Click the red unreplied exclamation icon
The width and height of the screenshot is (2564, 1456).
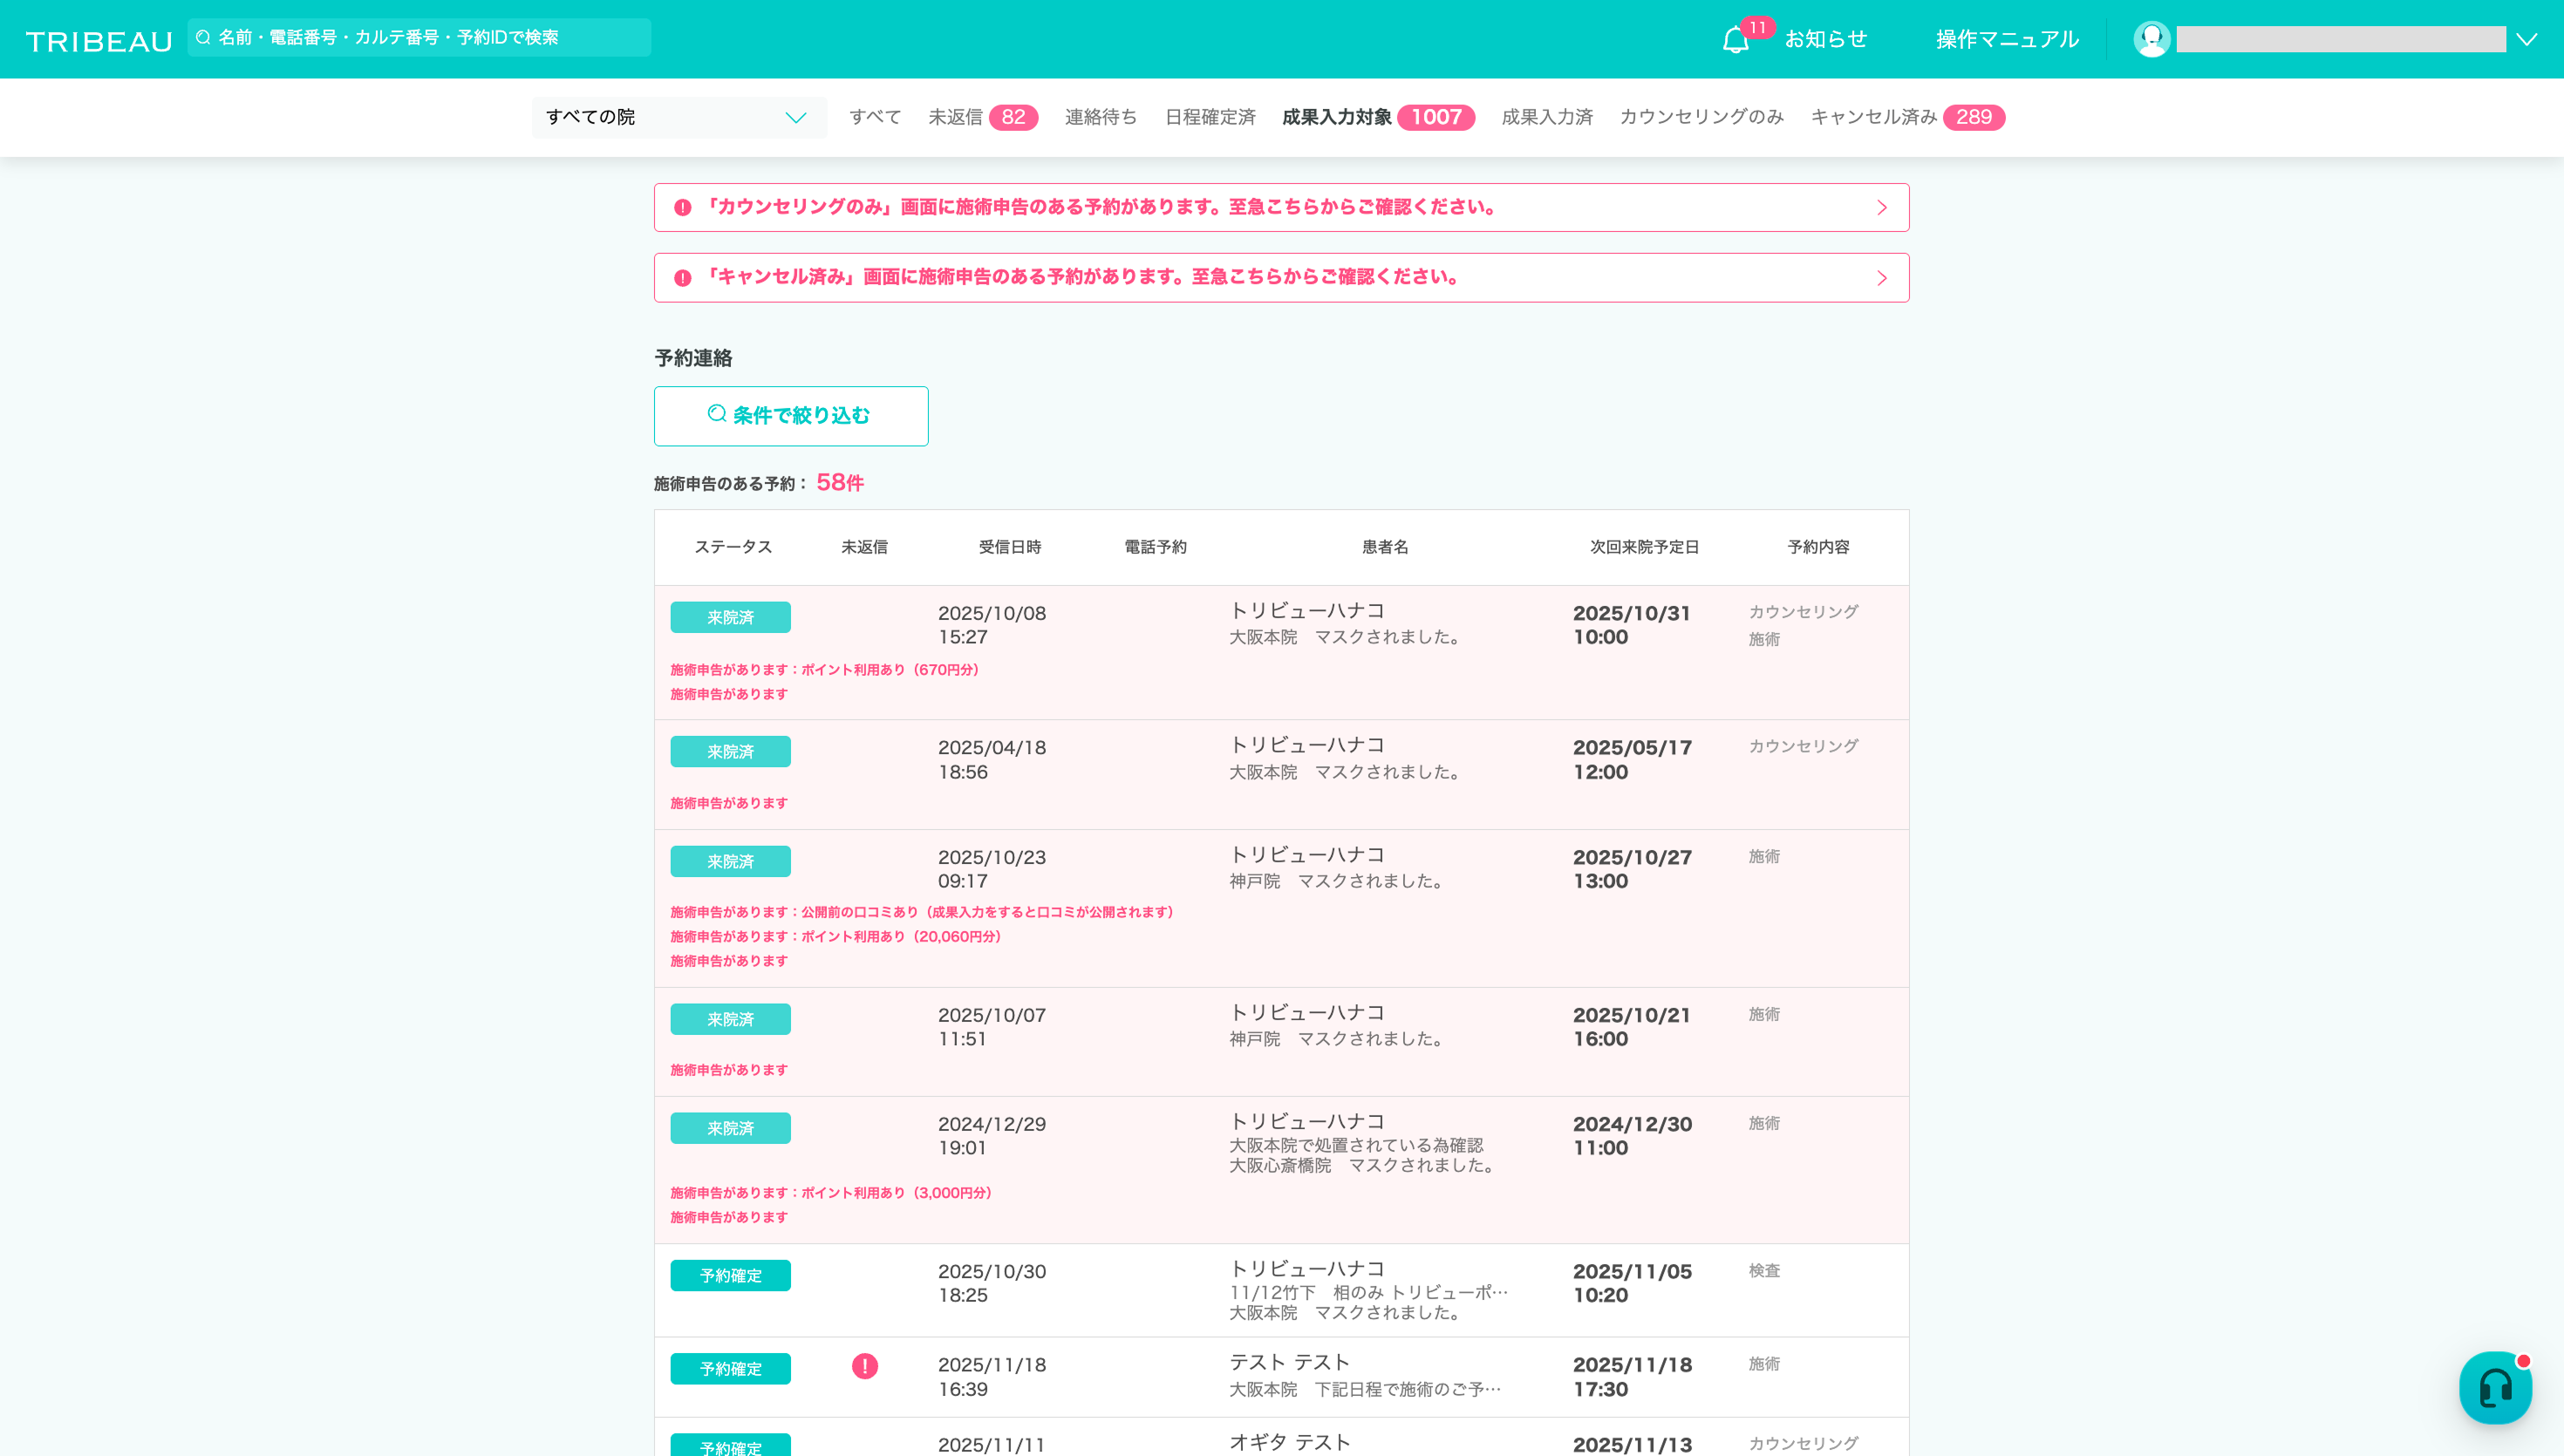point(865,1366)
